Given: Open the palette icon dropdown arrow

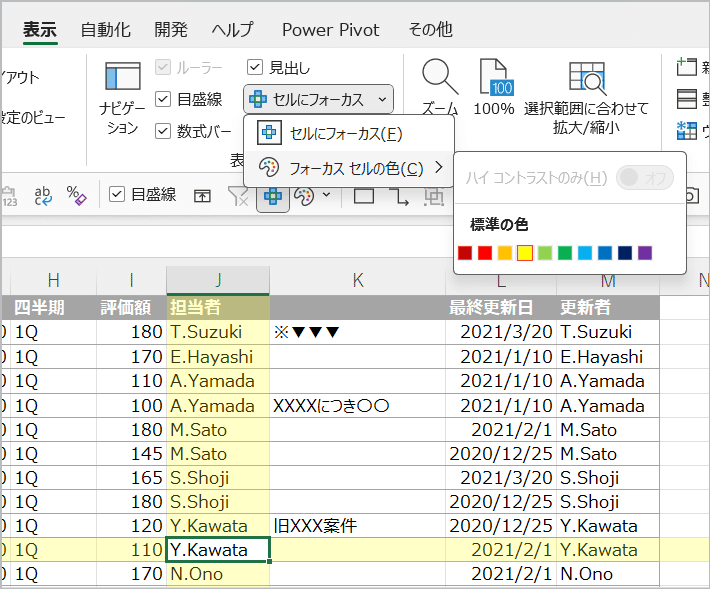Looking at the screenshot, I should 326,195.
